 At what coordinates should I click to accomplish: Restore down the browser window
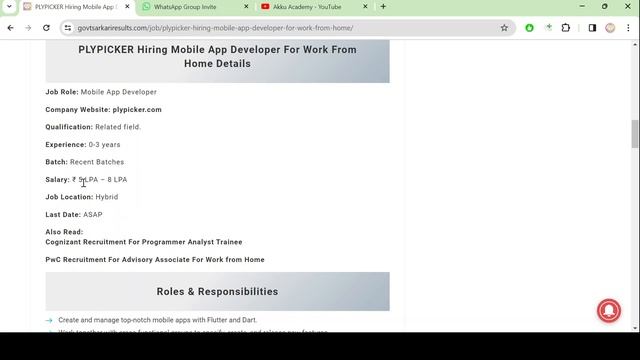[605, 7]
